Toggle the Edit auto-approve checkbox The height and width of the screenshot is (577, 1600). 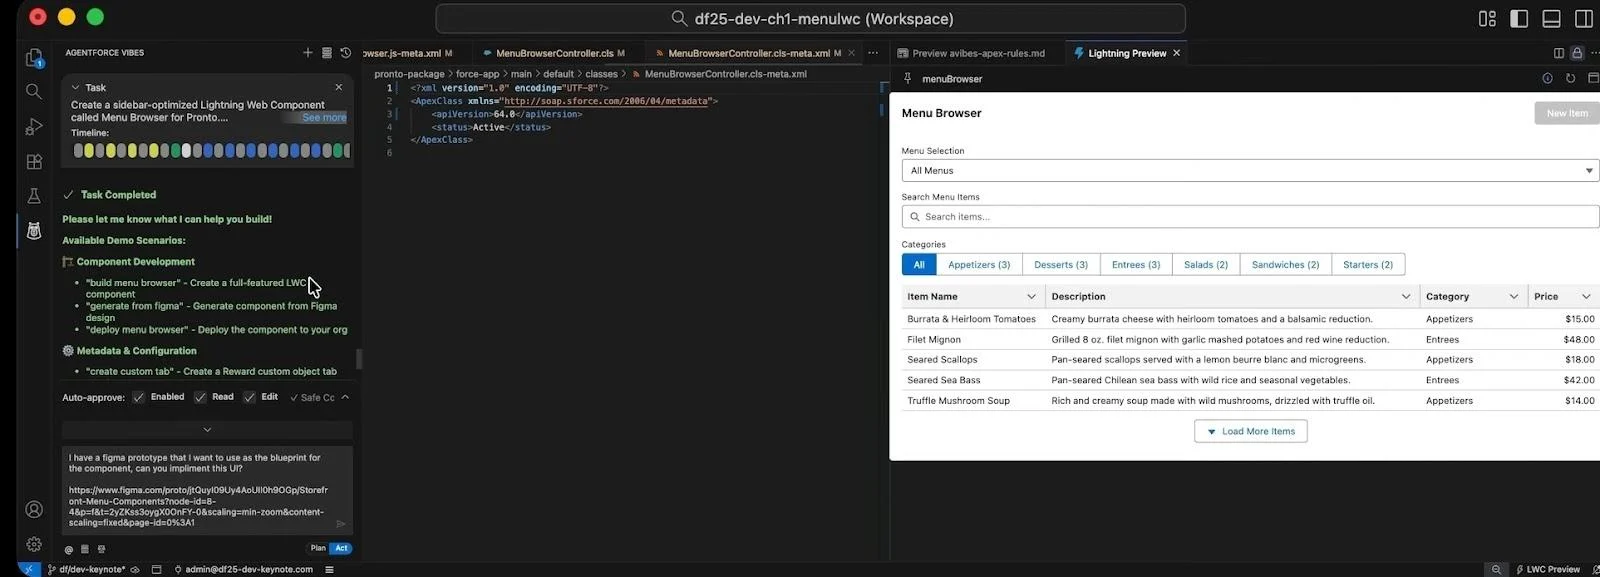click(x=249, y=397)
